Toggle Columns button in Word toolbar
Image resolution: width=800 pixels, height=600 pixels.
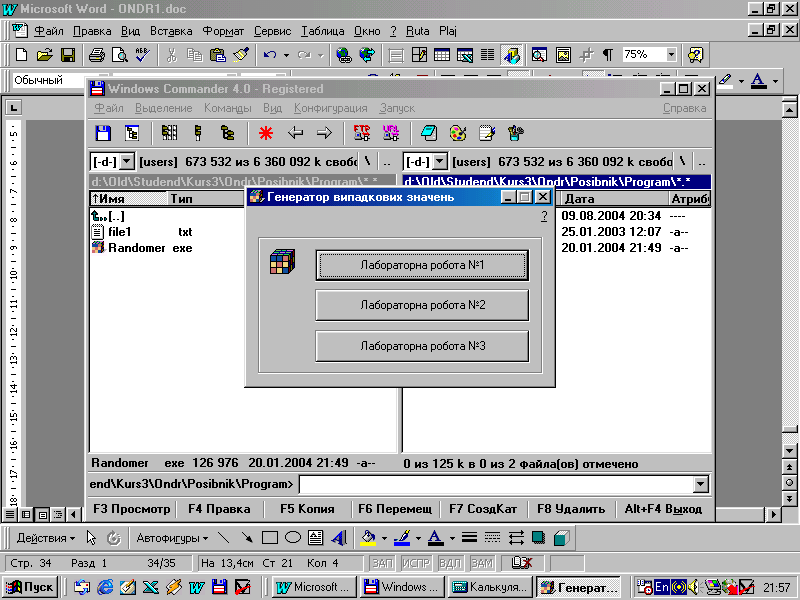pos(487,55)
